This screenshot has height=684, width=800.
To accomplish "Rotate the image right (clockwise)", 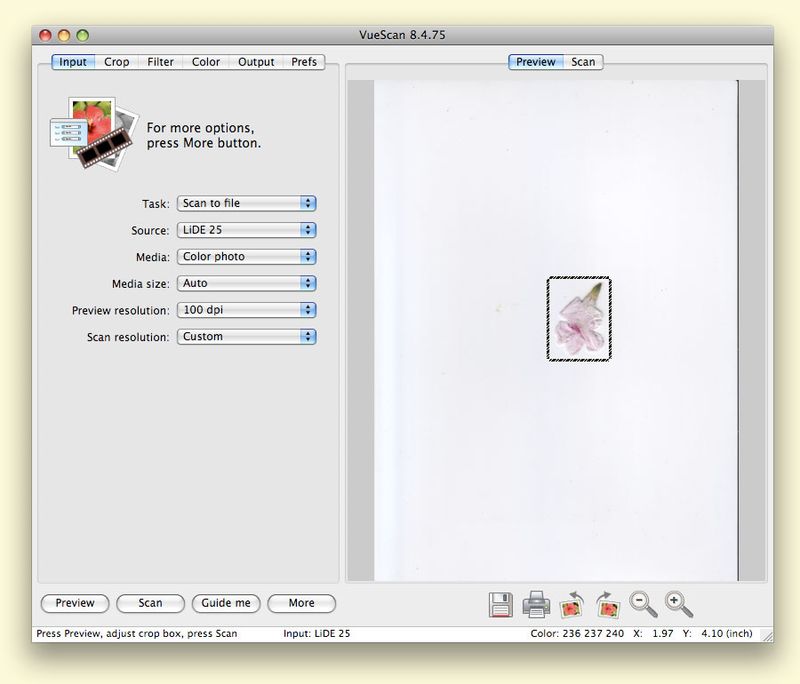I will 607,604.
